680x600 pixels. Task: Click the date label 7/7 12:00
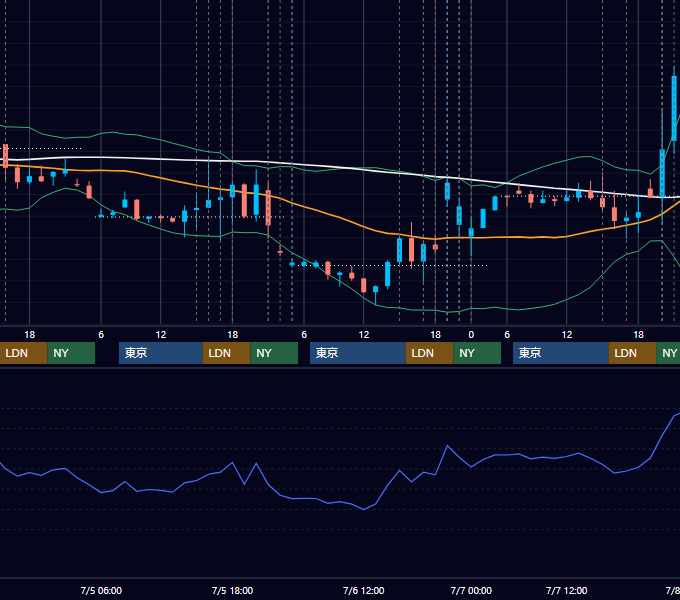point(566,590)
